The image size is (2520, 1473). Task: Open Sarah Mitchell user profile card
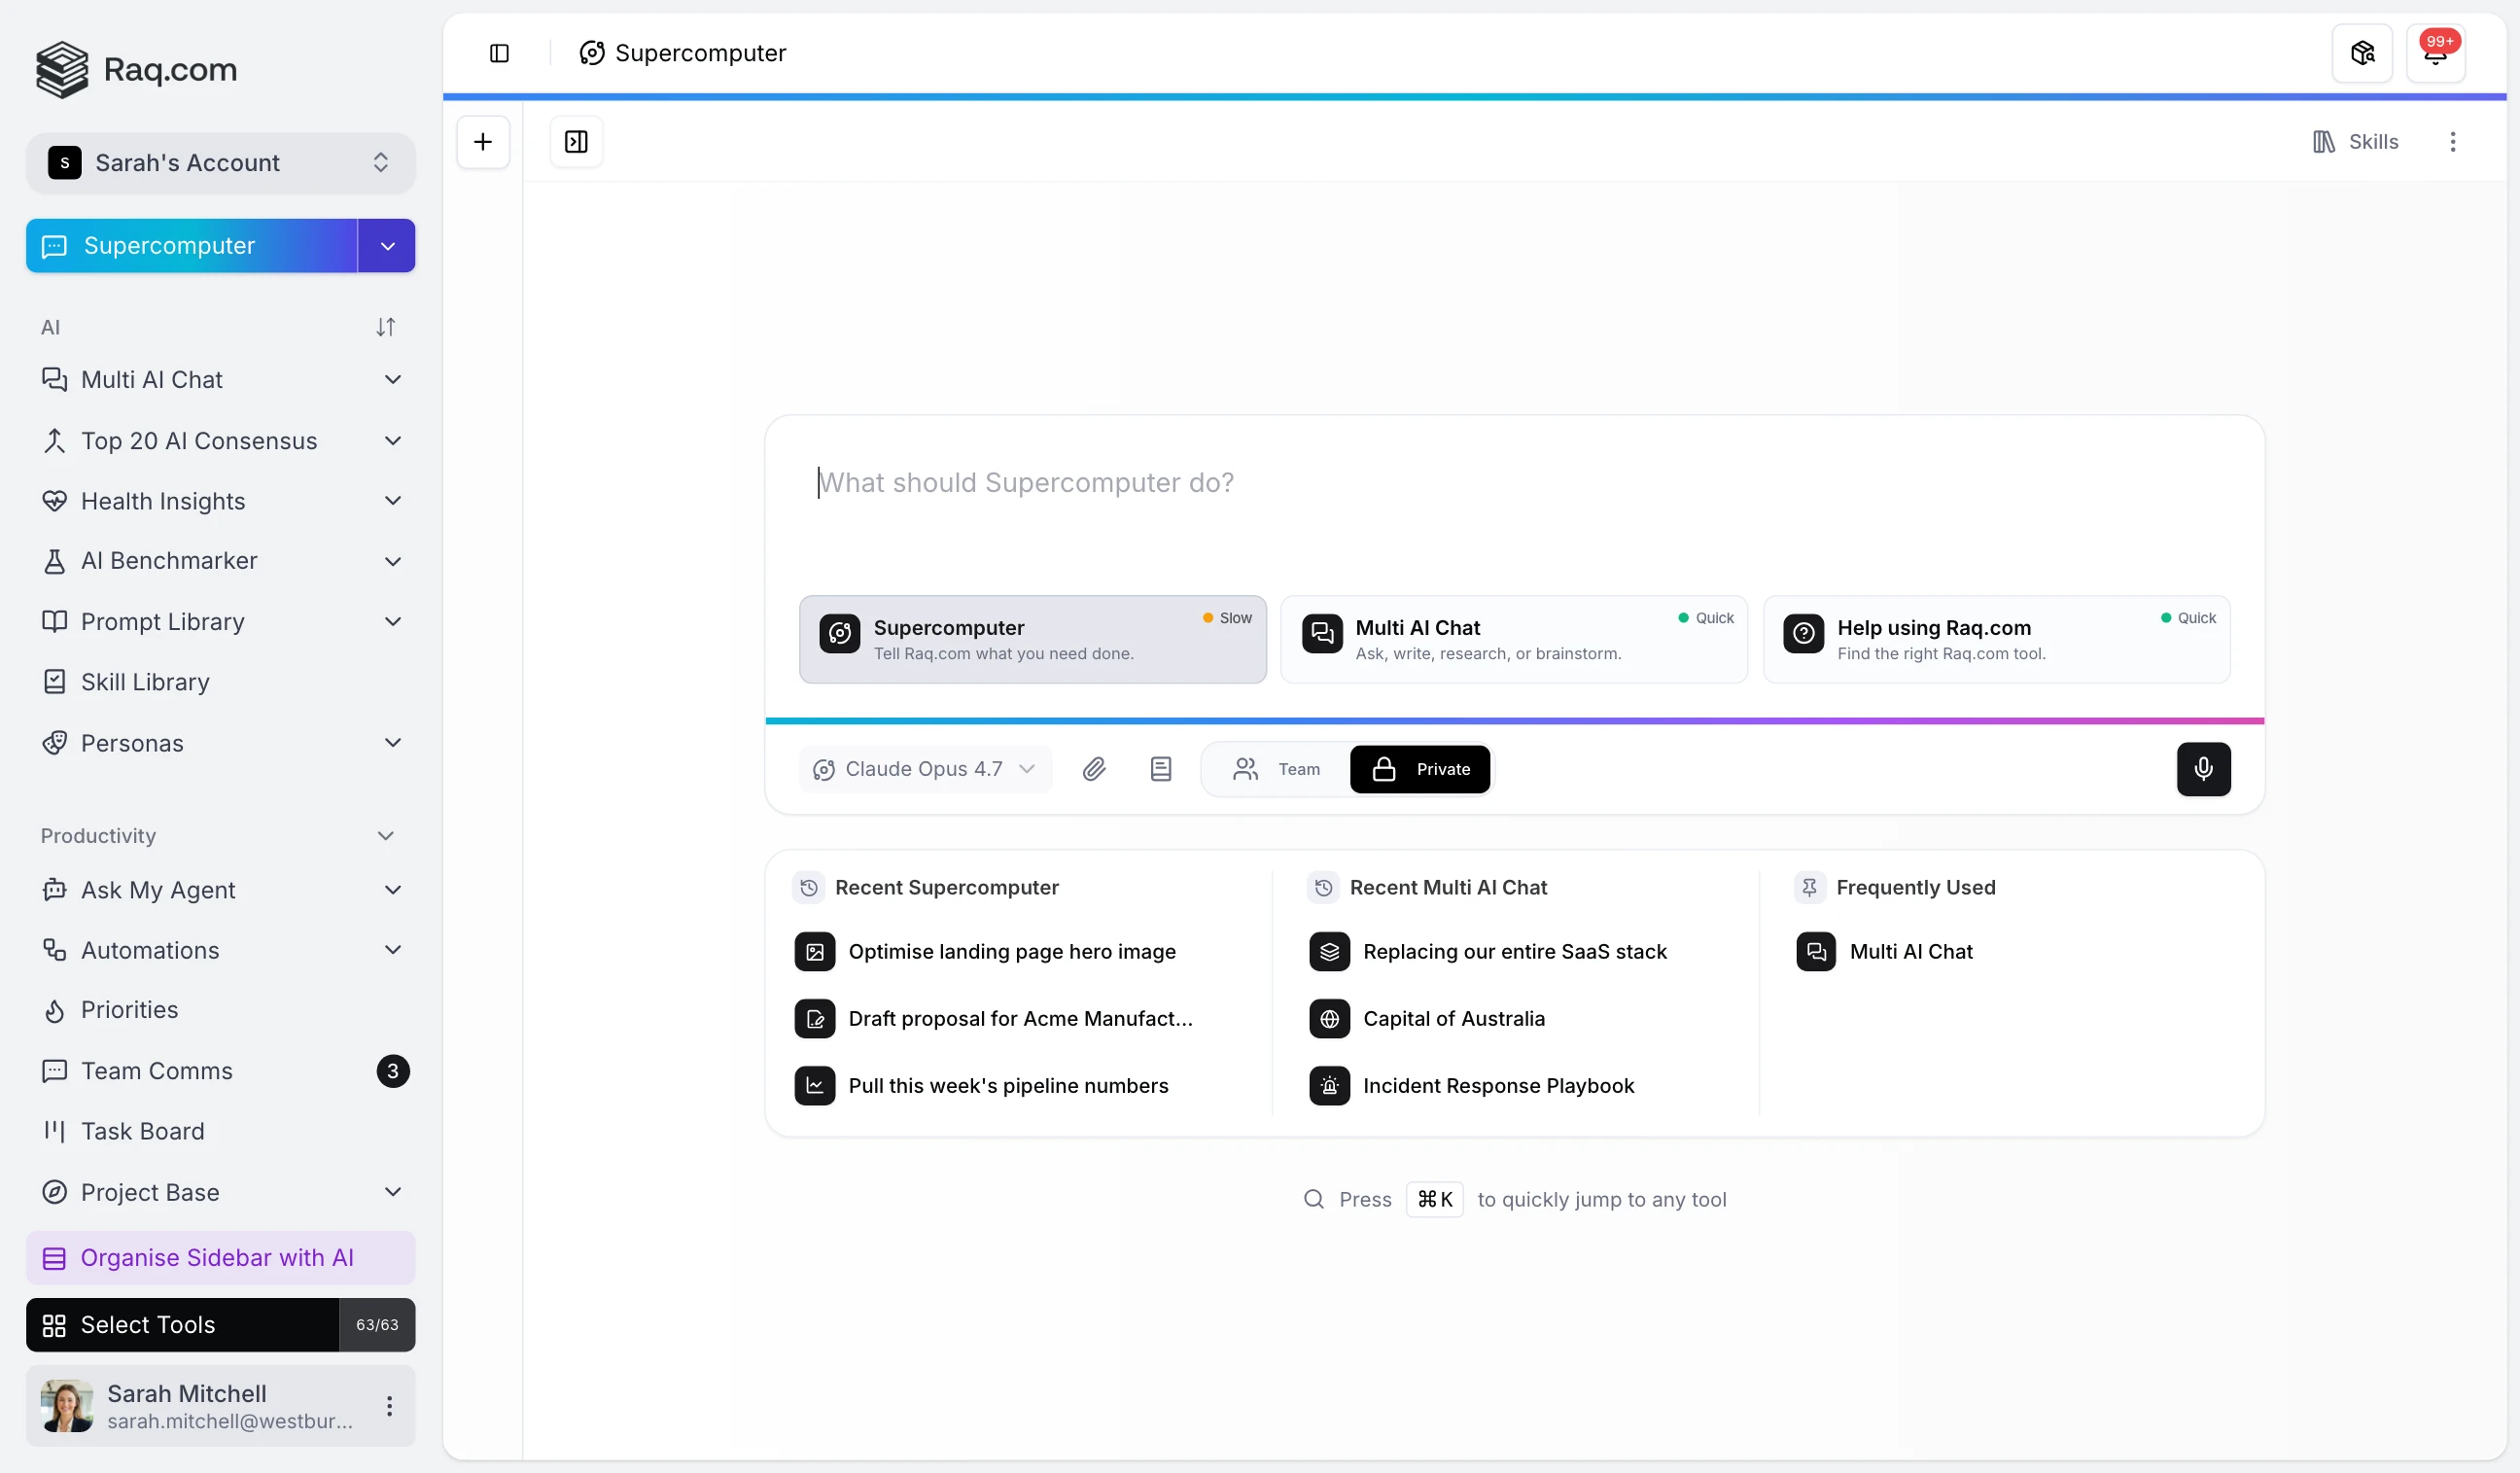tap(221, 1406)
